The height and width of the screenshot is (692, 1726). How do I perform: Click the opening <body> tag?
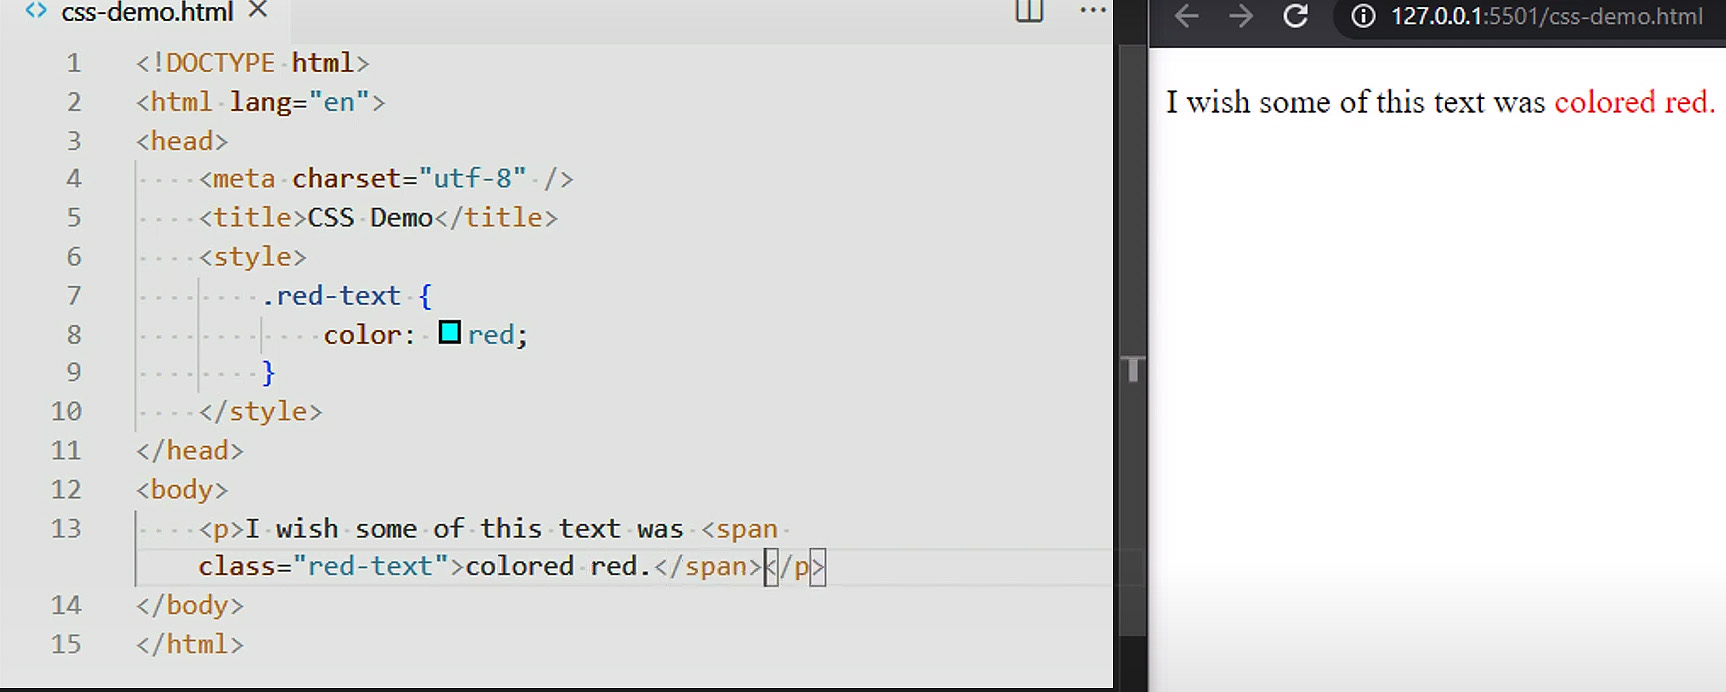click(x=182, y=490)
